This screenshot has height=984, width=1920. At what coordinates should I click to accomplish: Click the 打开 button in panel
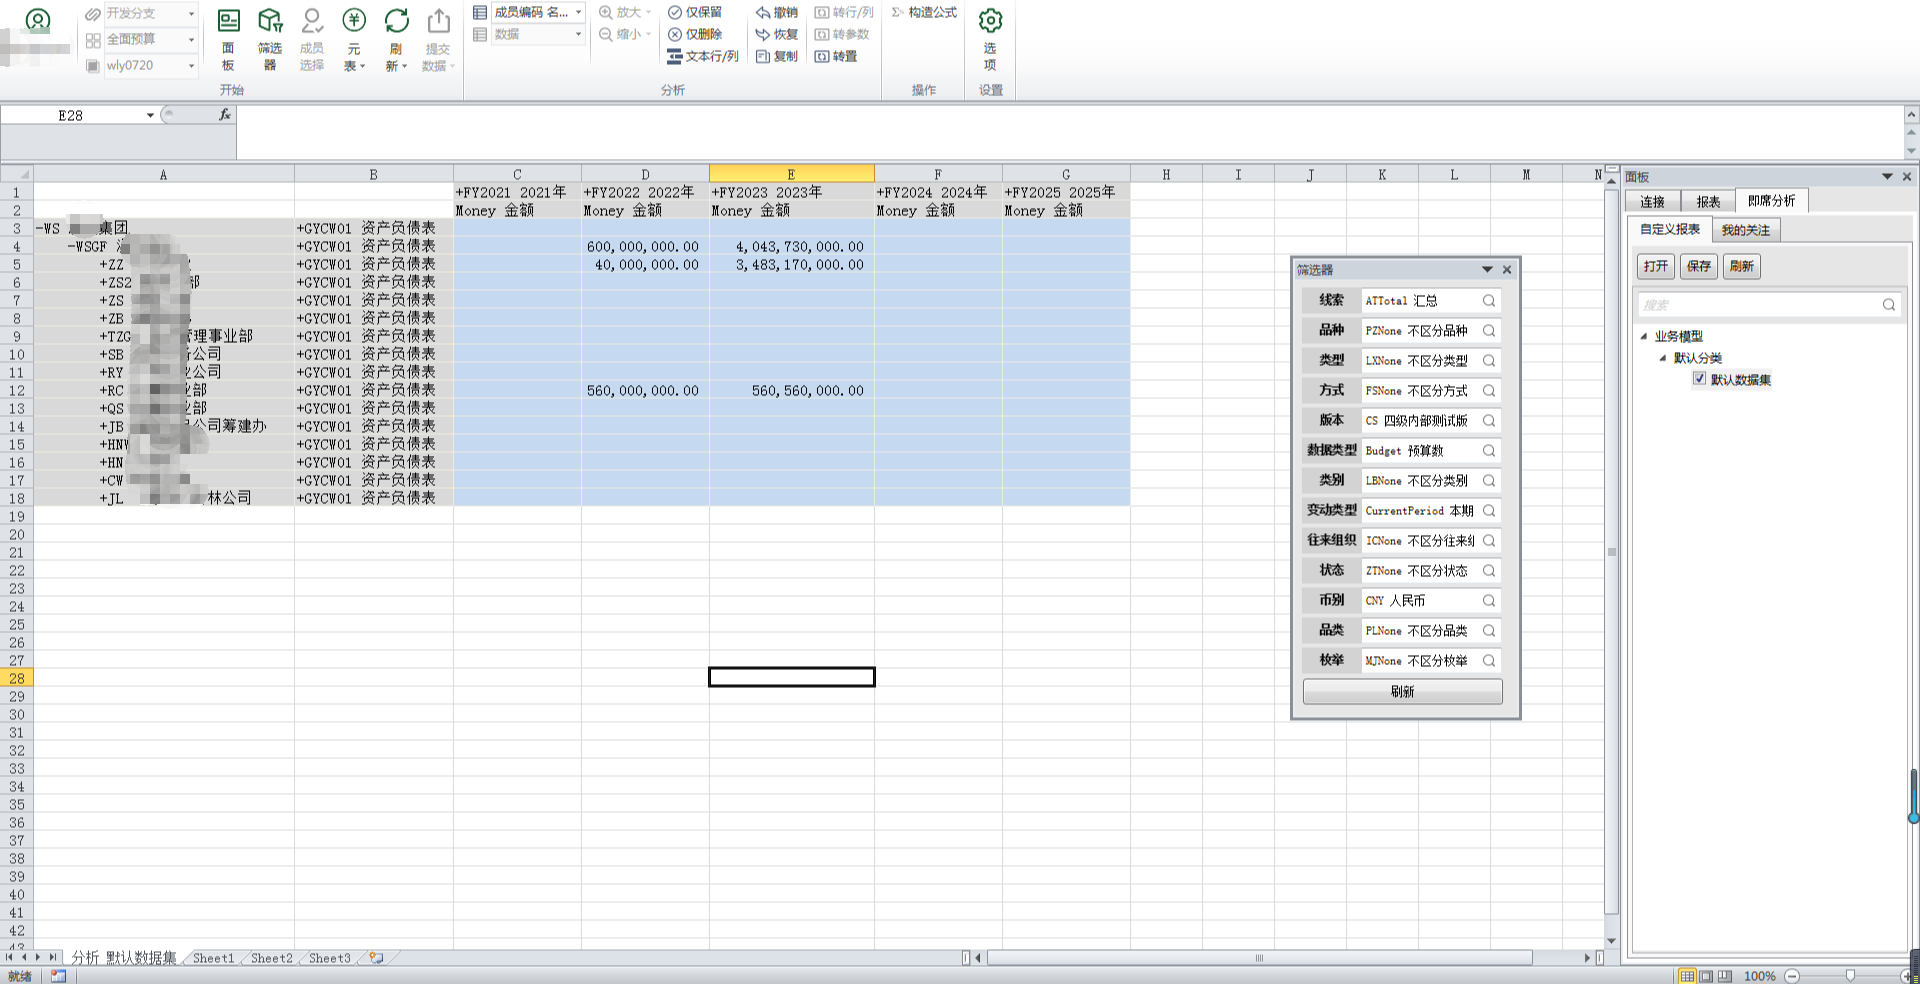click(1656, 266)
